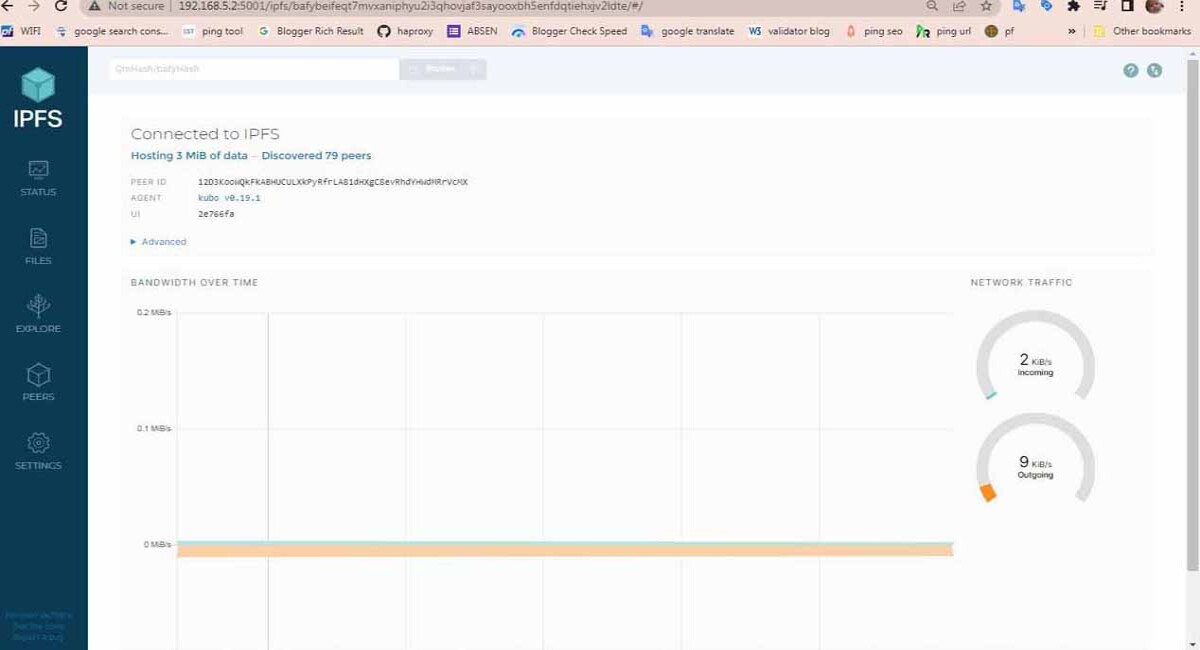Image resolution: width=1200 pixels, height=650 pixels.
Task: Open the Blogger Check Speed bookmark
Action: point(569,31)
